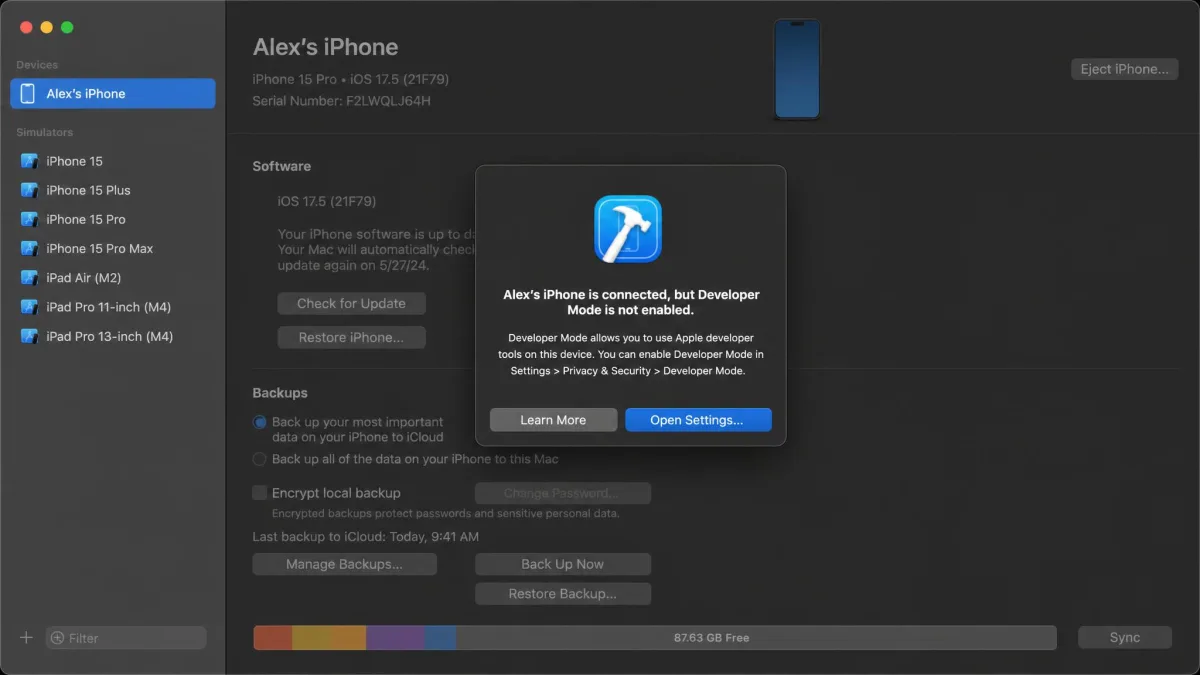1200x675 pixels.
Task: Choose back up important data to iCloud
Action: pyautogui.click(x=260, y=422)
